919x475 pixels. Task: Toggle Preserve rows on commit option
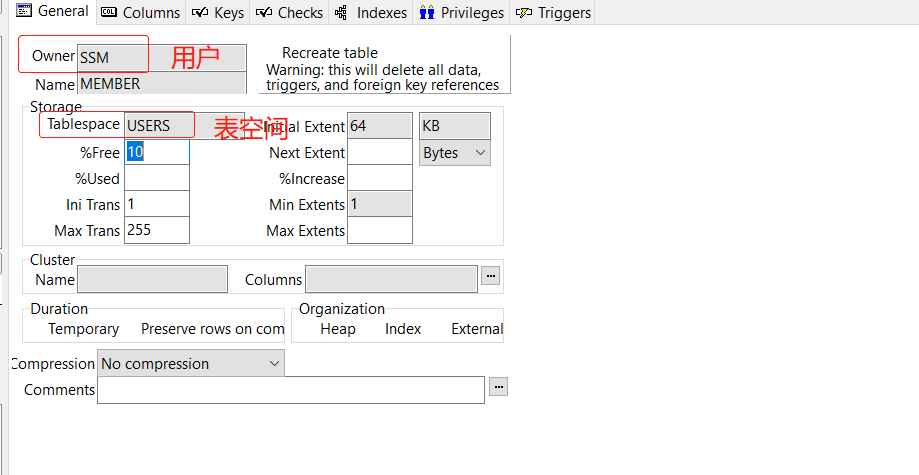pyautogui.click(x=212, y=329)
